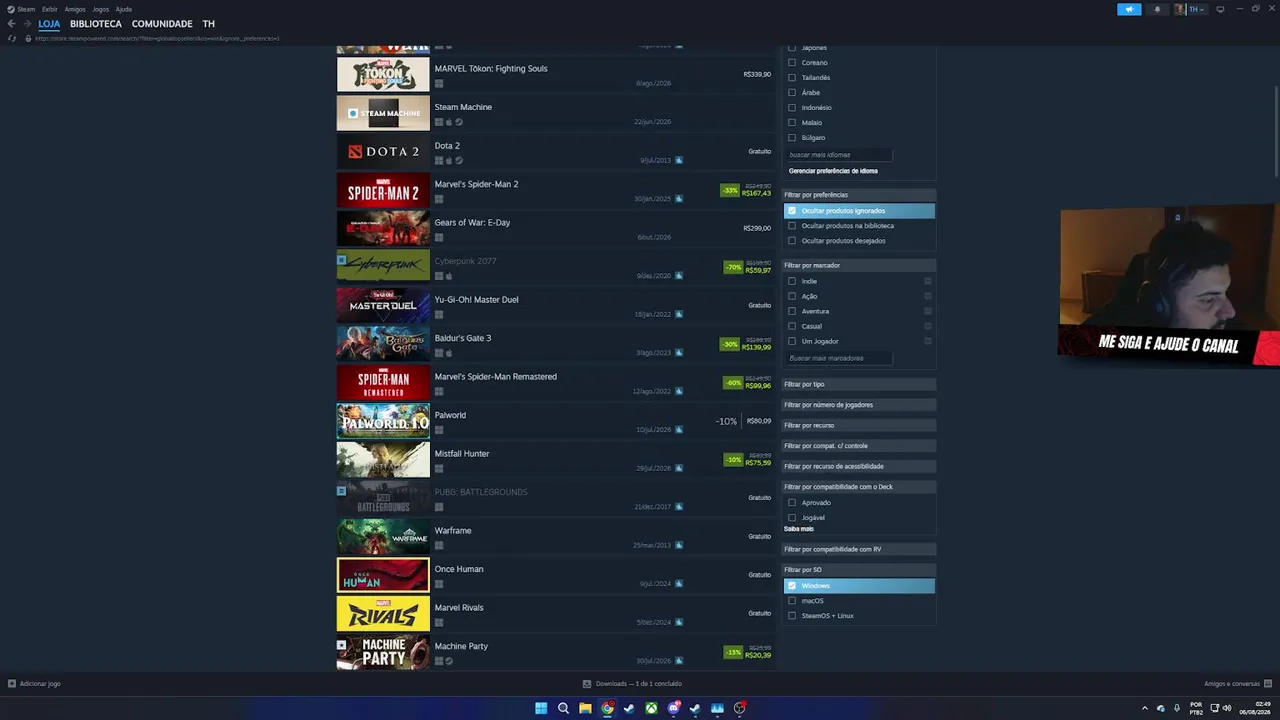Viewport: 1280px width, 720px height.
Task: Open the Palworld game listing
Action: coord(555,421)
